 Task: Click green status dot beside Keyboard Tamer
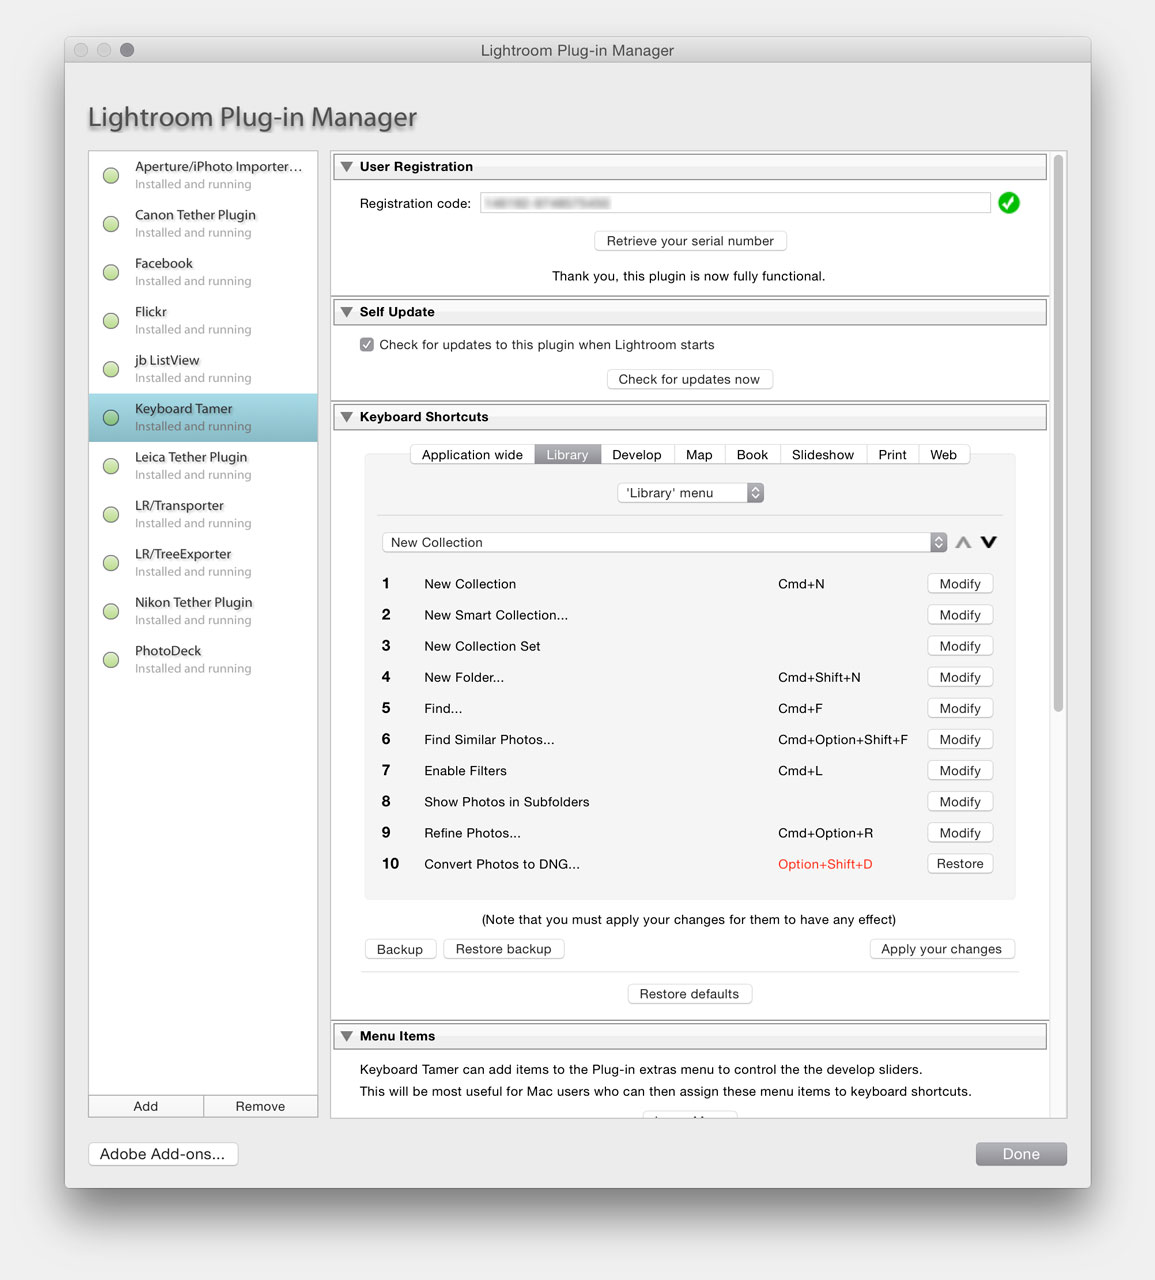[111, 418]
